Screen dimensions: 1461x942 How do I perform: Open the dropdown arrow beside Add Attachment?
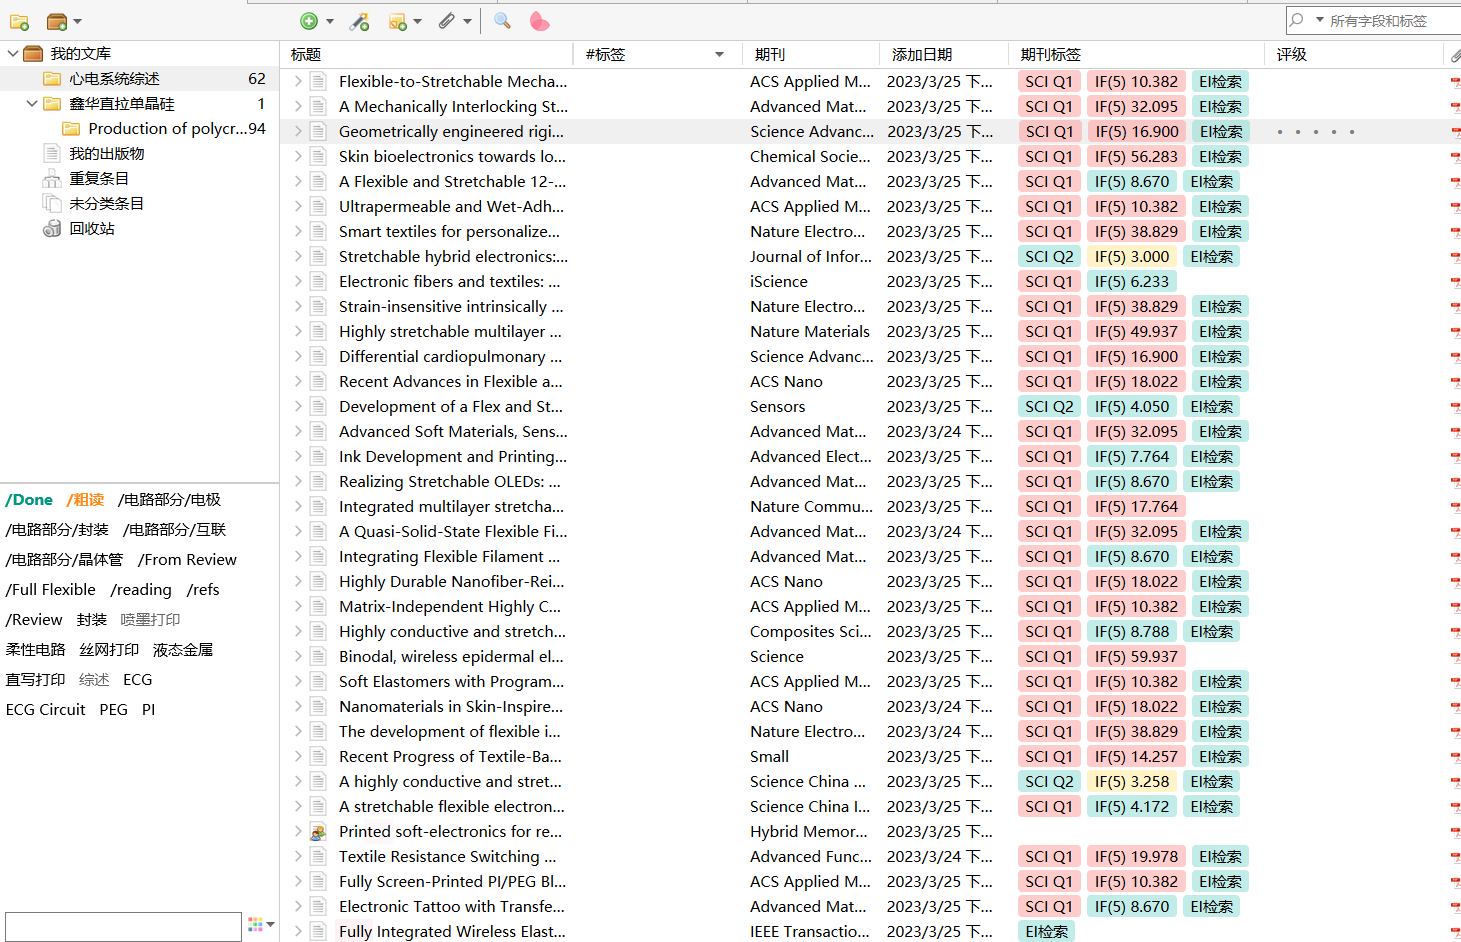pyautogui.click(x=467, y=21)
